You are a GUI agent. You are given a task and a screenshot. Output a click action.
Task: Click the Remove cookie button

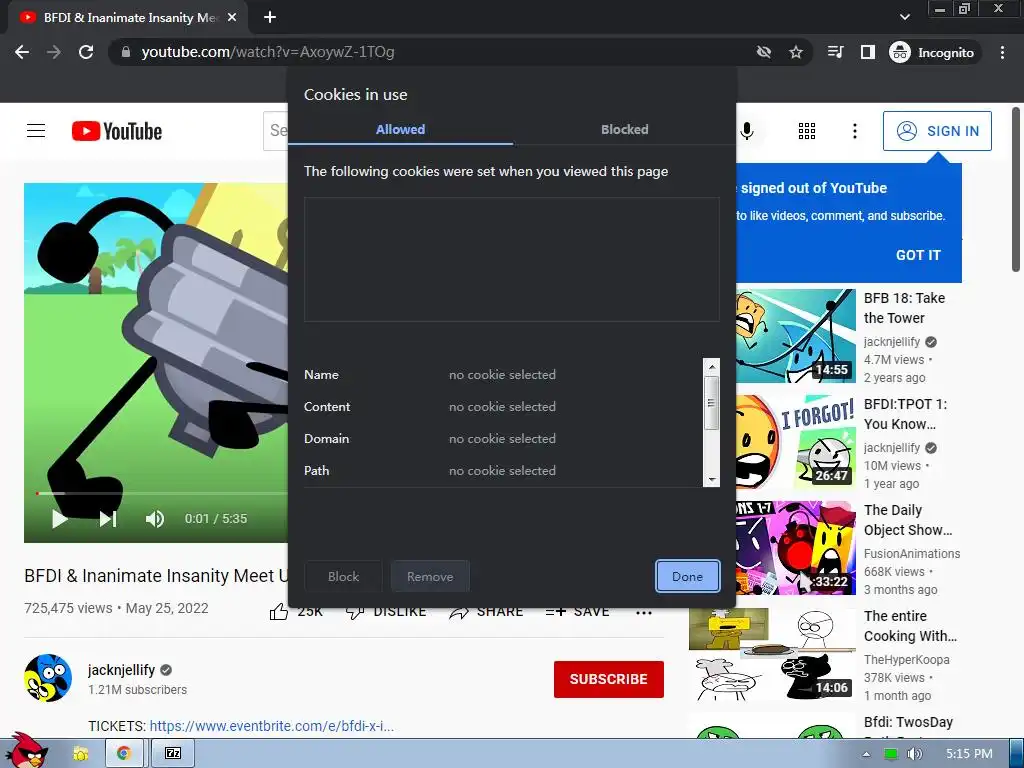[x=430, y=577]
